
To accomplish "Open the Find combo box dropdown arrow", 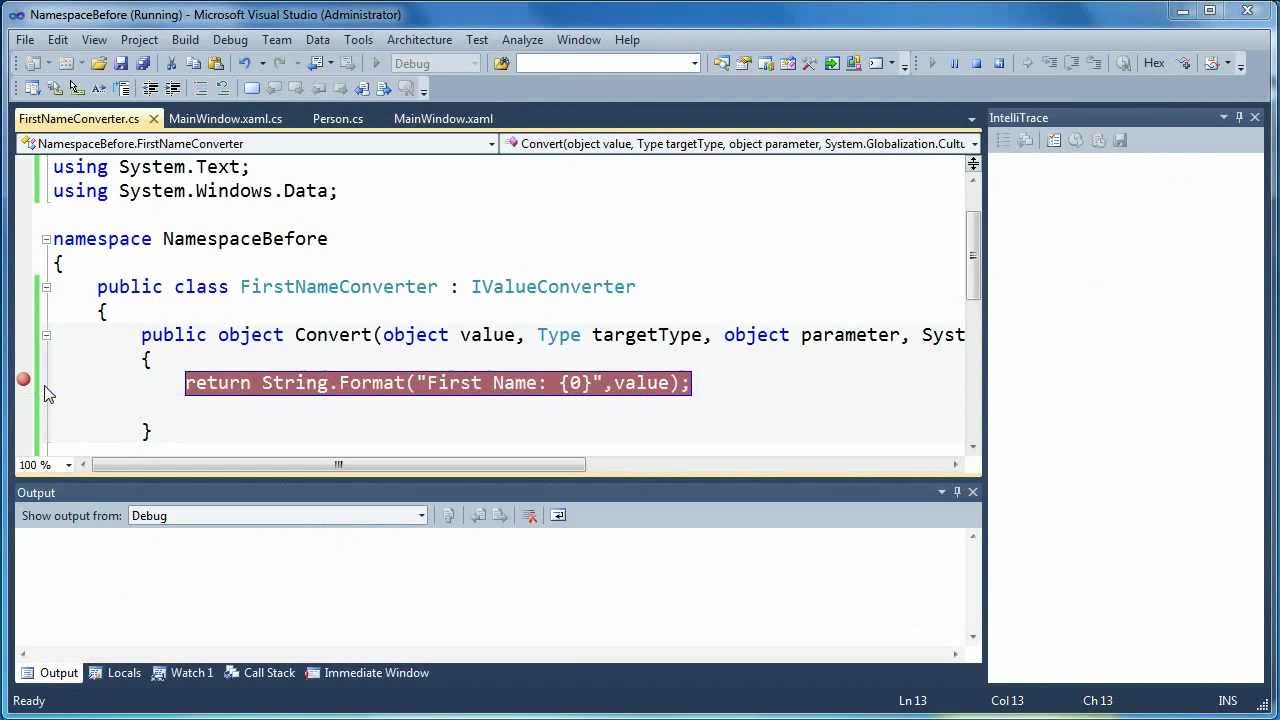I will pyautogui.click(x=694, y=63).
